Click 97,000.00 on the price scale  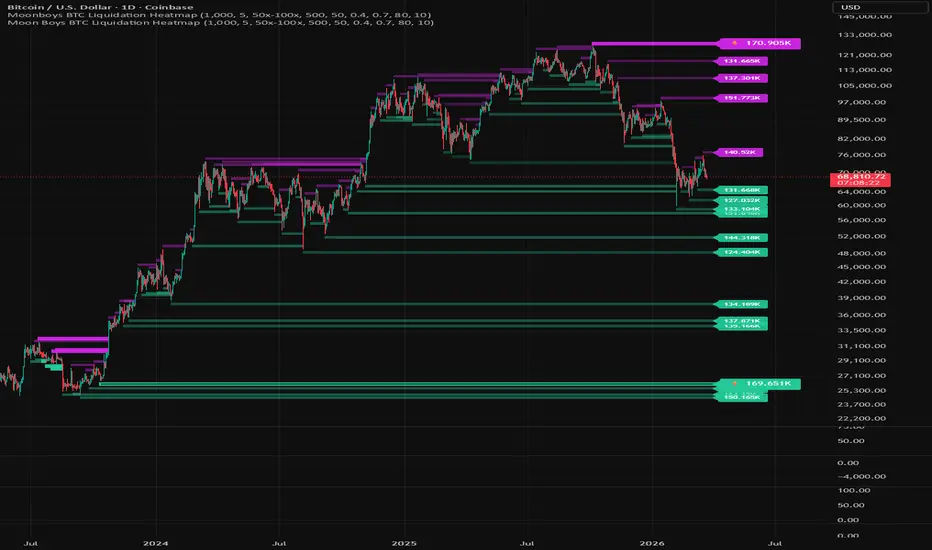861,102
